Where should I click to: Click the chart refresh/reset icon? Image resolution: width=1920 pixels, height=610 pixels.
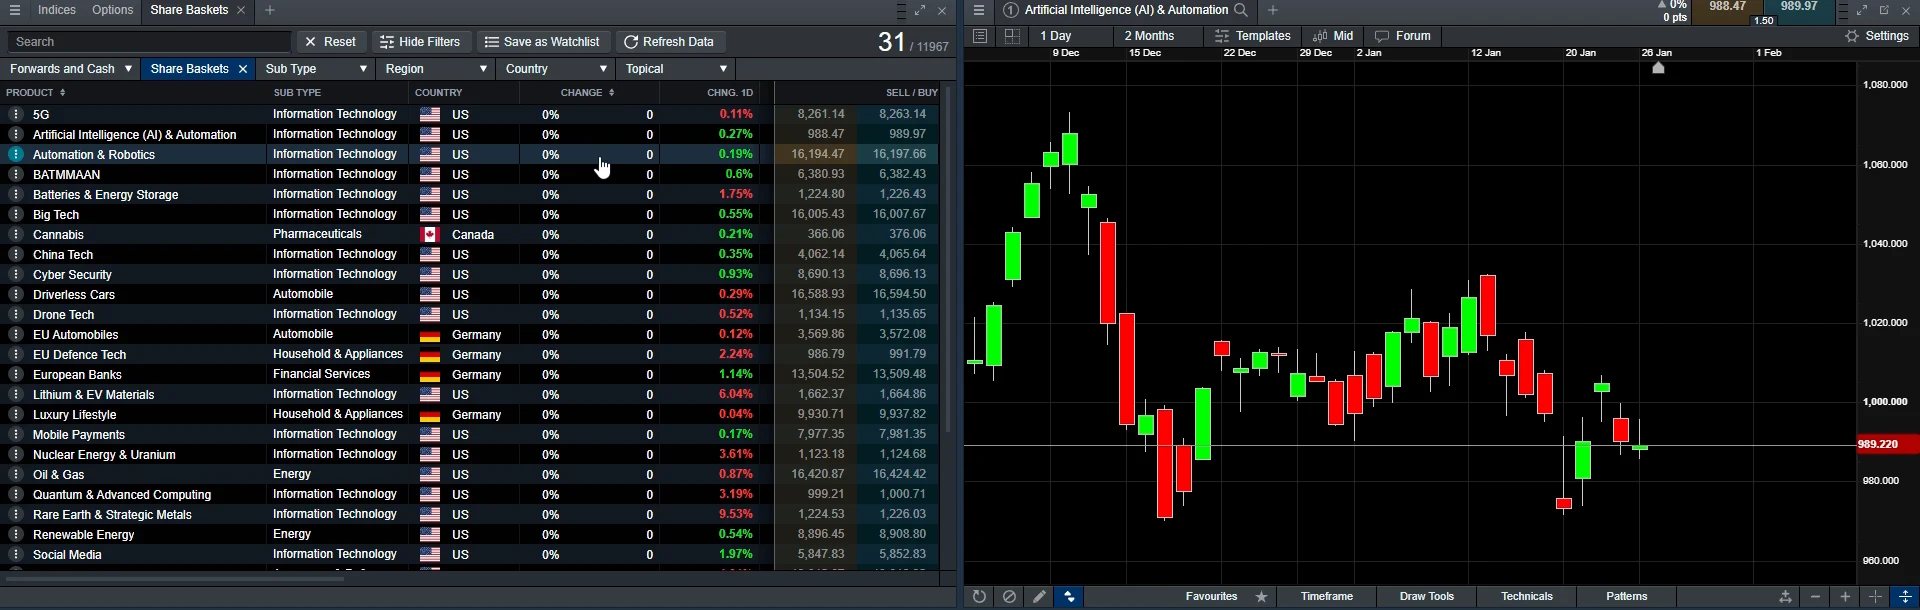pos(979,597)
